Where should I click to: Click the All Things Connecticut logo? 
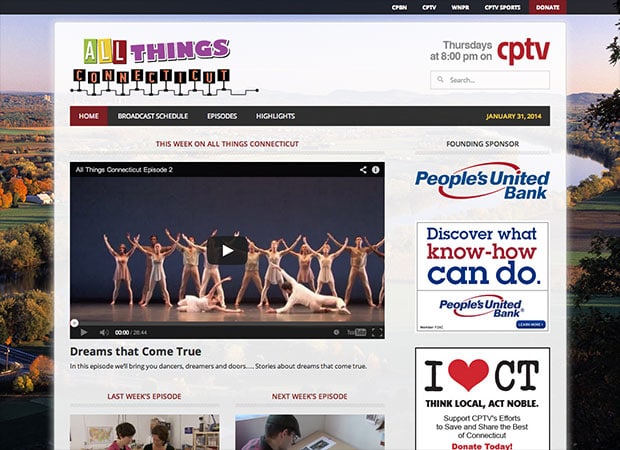coord(164,66)
